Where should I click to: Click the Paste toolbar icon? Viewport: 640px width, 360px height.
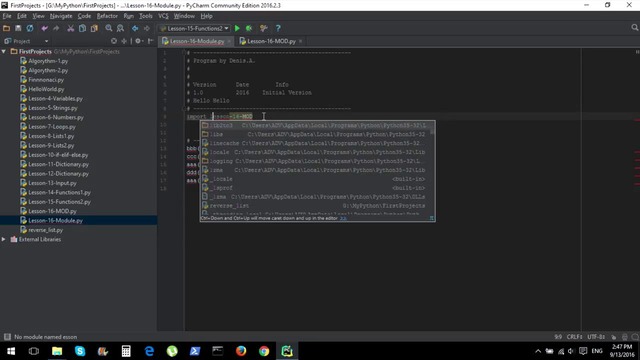(x=94, y=29)
